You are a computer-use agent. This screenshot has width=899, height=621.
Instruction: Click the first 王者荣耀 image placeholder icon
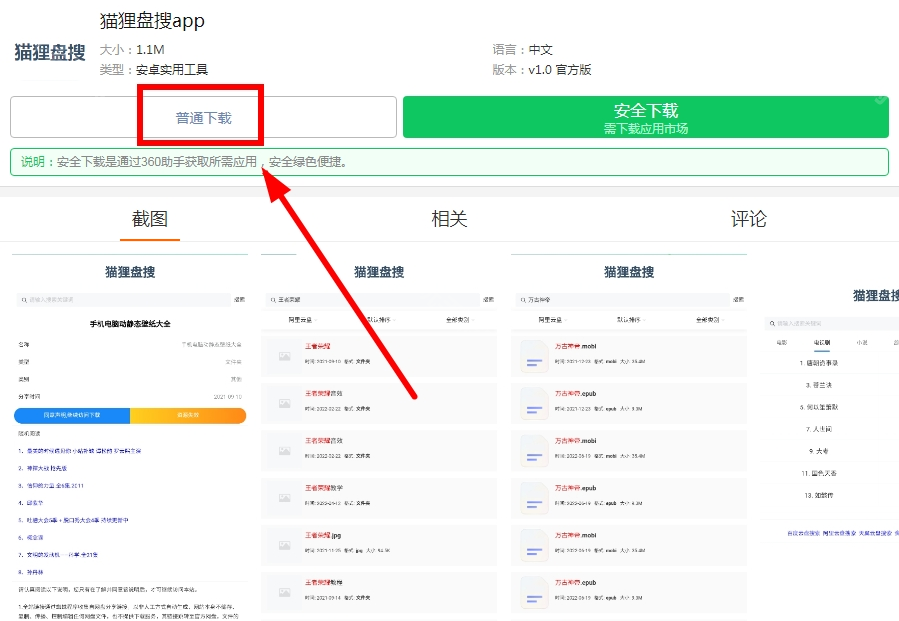[285, 354]
